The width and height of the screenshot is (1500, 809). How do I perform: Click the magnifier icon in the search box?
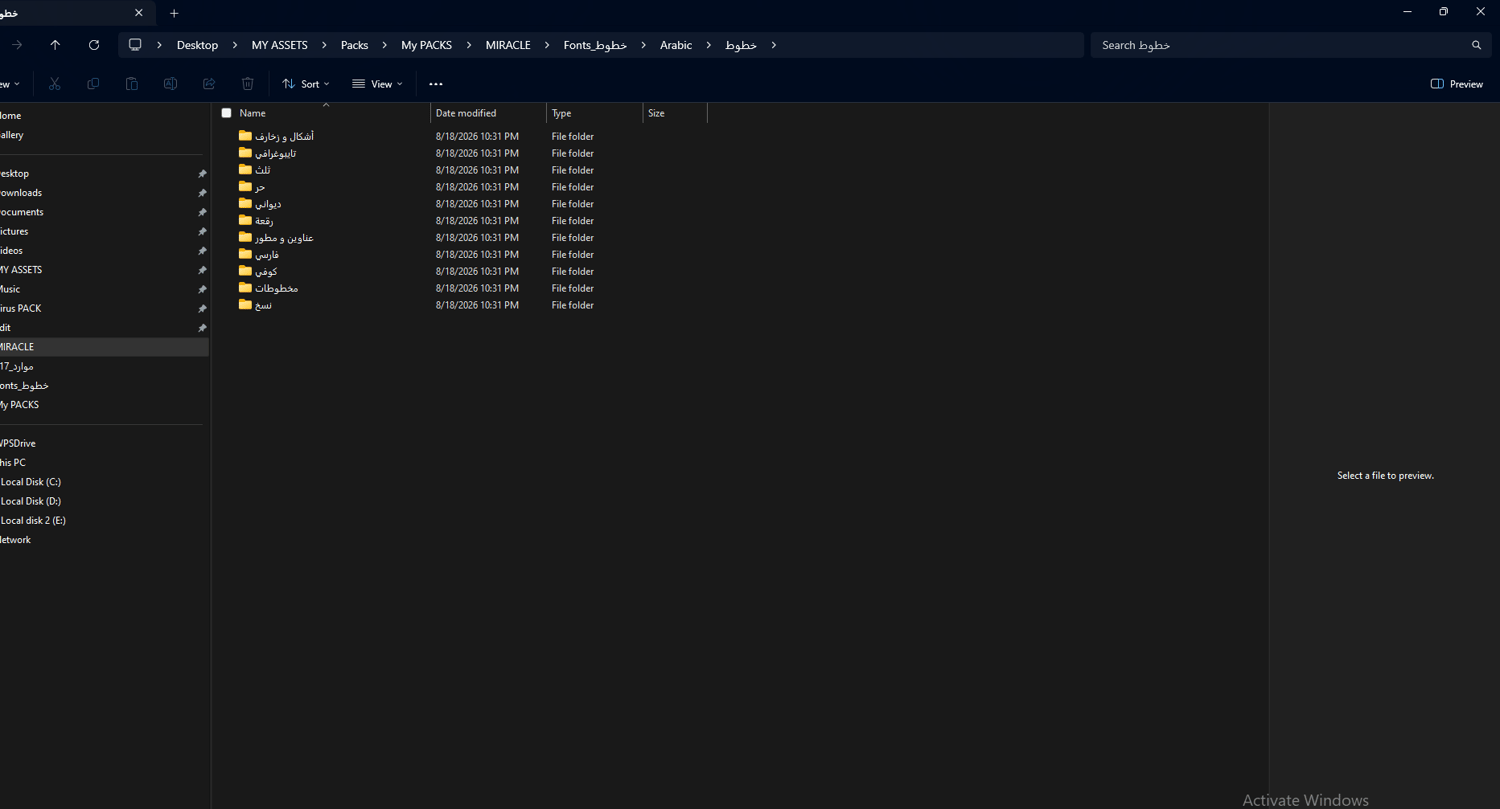tap(1476, 45)
